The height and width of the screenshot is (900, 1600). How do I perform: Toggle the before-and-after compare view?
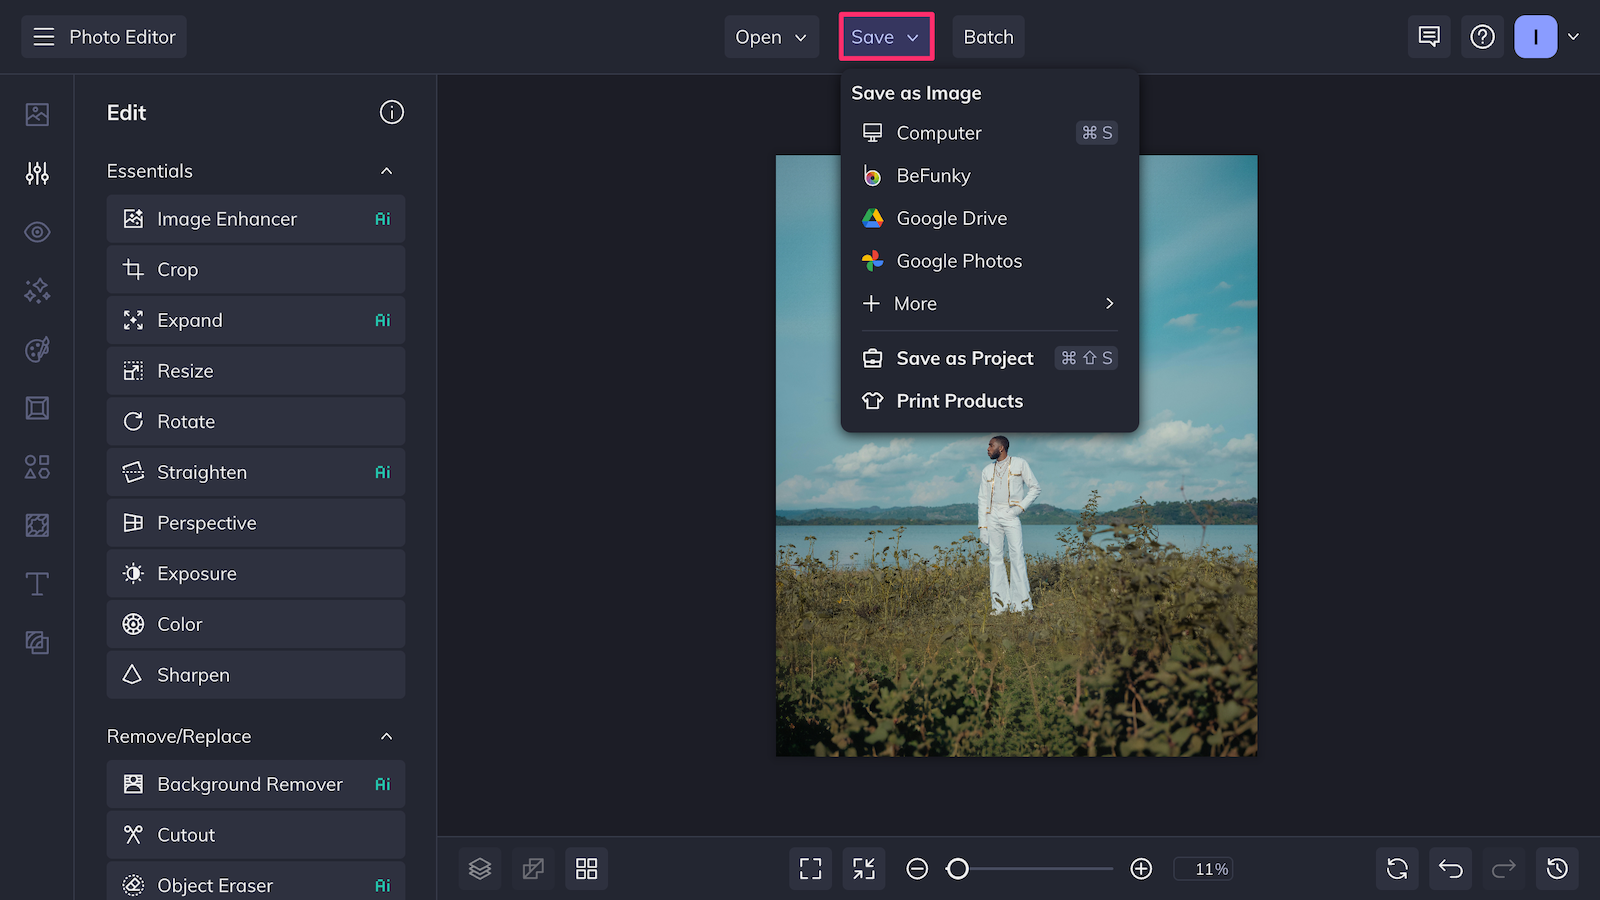pos(533,868)
